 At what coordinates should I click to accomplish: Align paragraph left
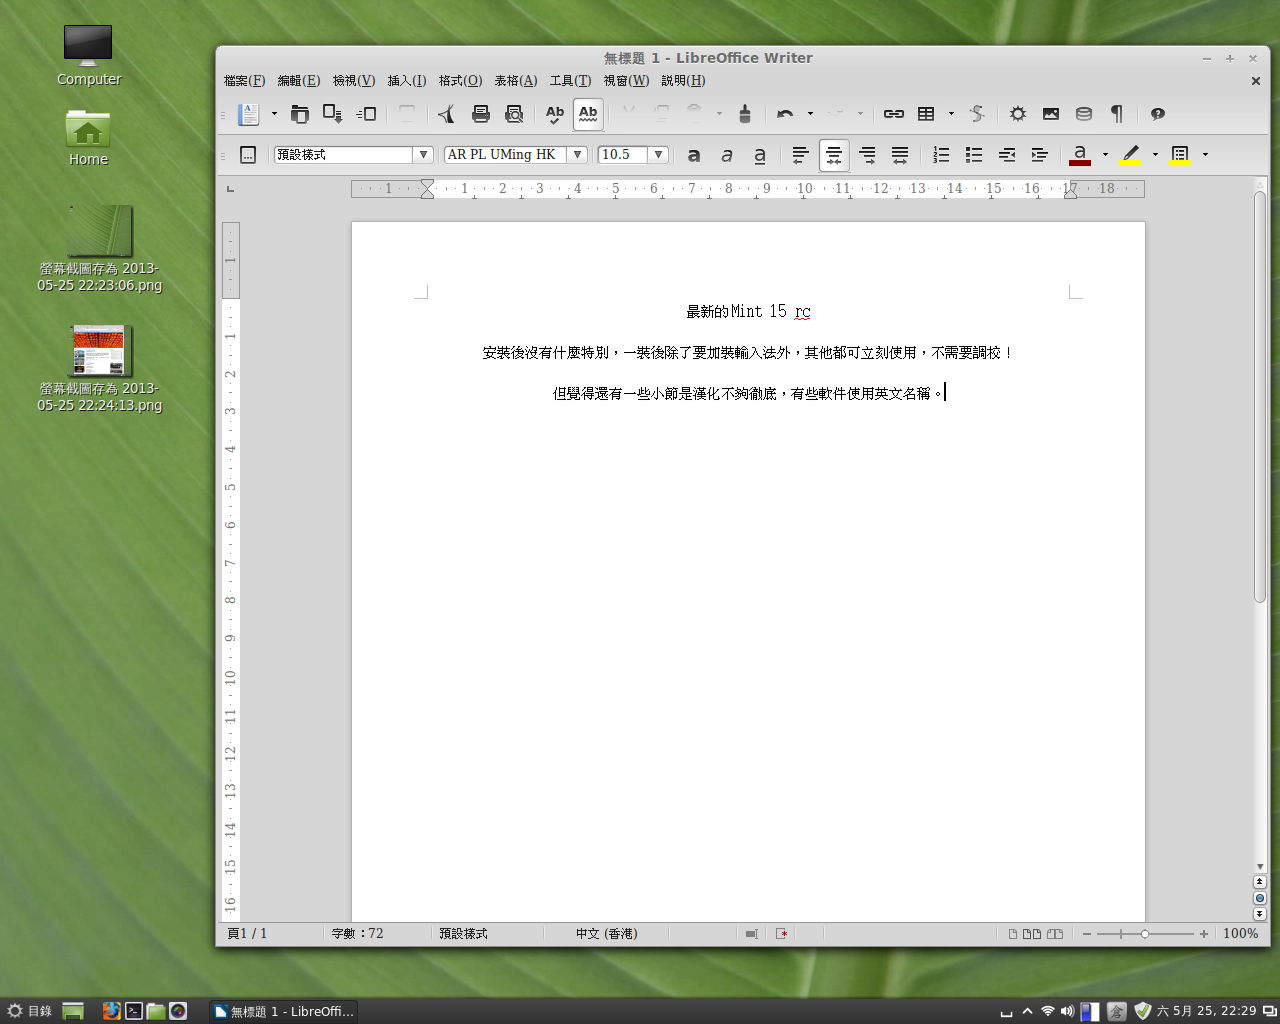point(800,155)
